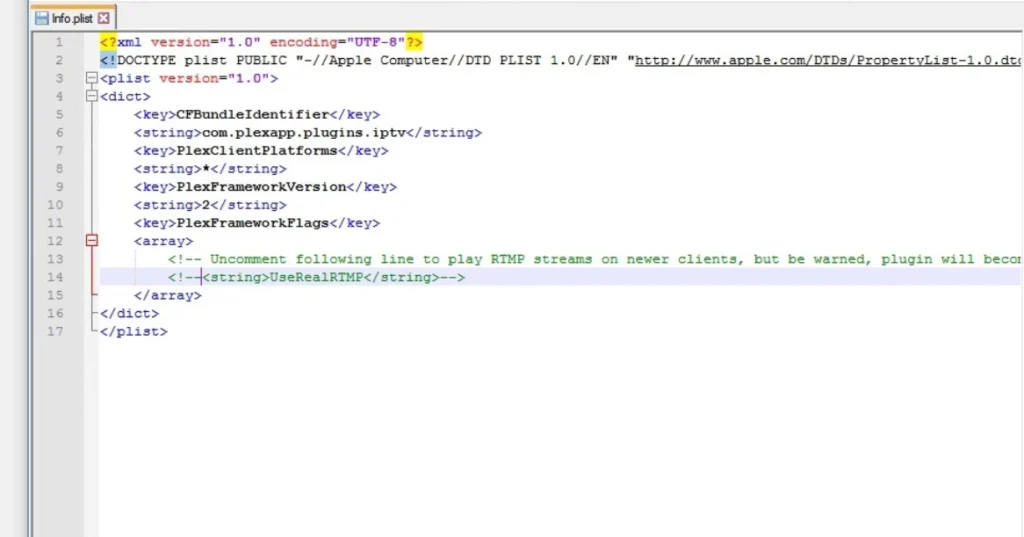This screenshot has height=537, width=1024.
Task: Click line number 14 in the margin
Action: pyautogui.click(x=56, y=277)
